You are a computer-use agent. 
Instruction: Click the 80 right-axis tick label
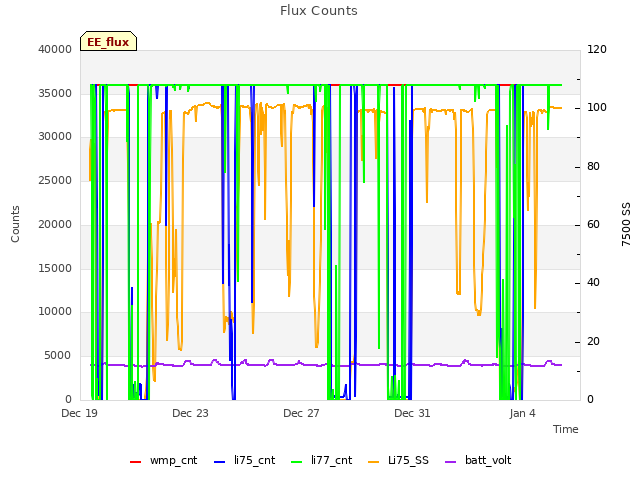click(x=593, y=167)
